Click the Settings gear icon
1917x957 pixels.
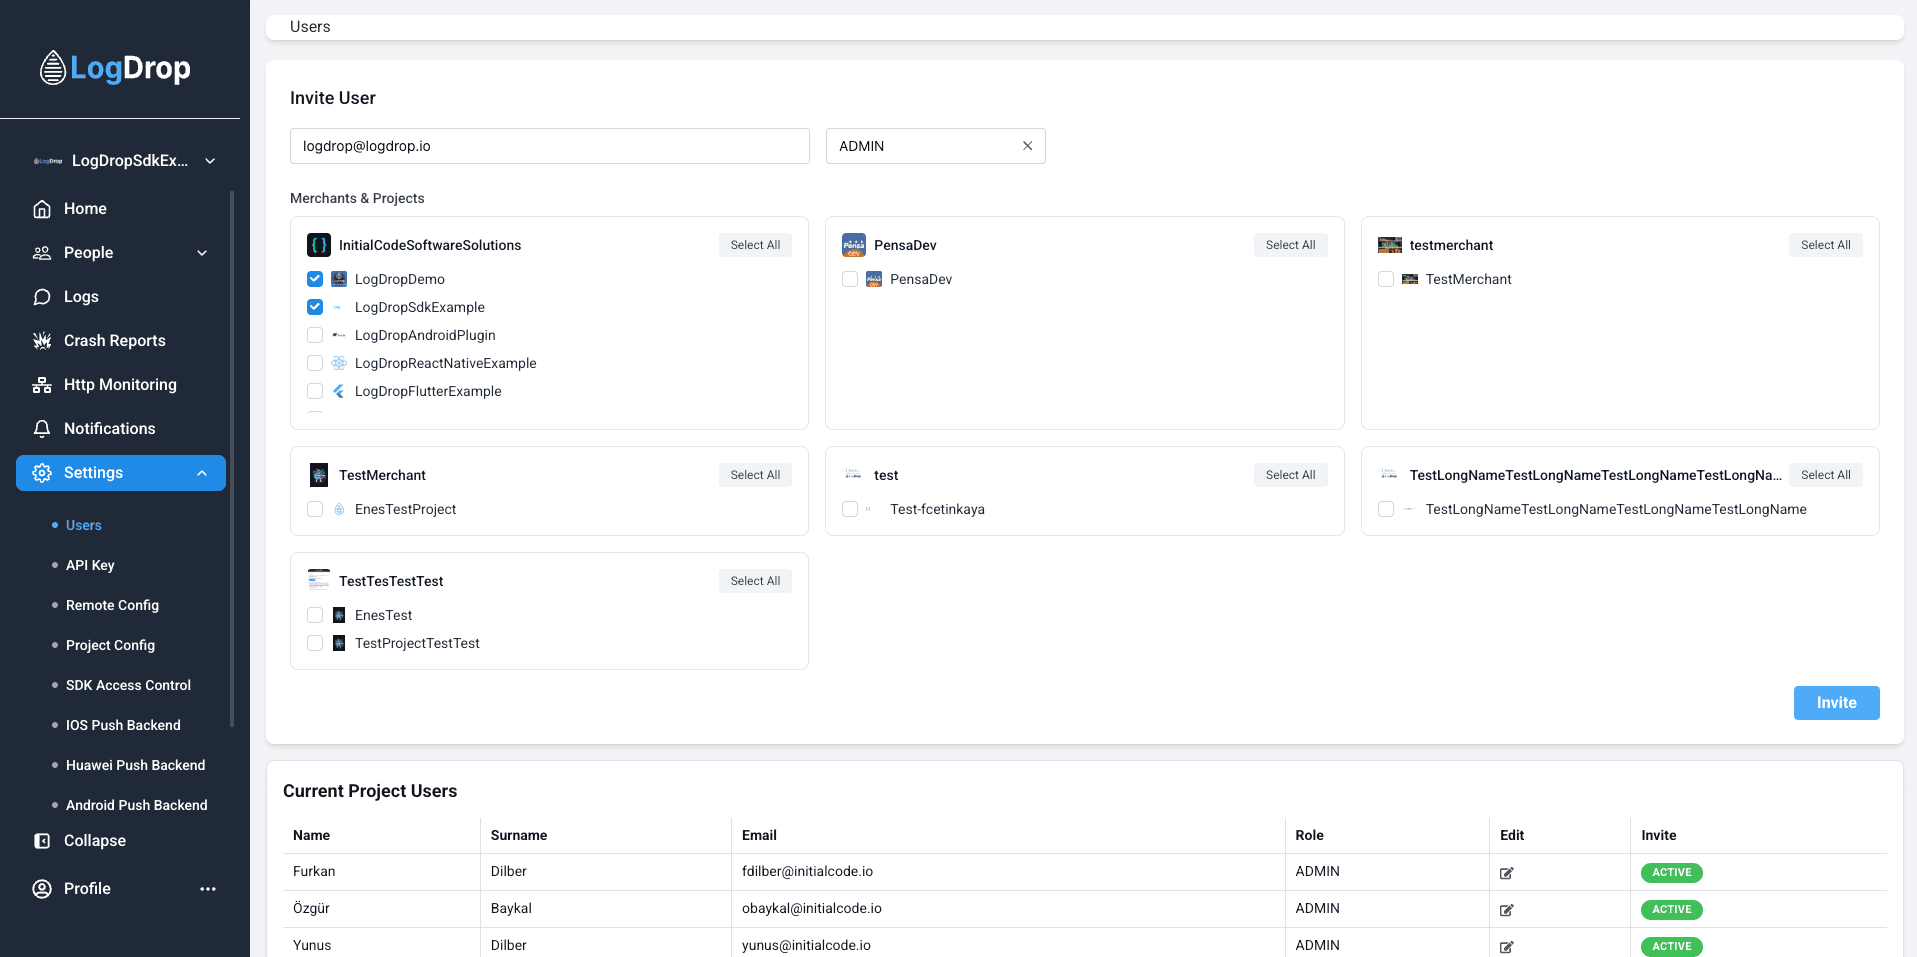42,473
